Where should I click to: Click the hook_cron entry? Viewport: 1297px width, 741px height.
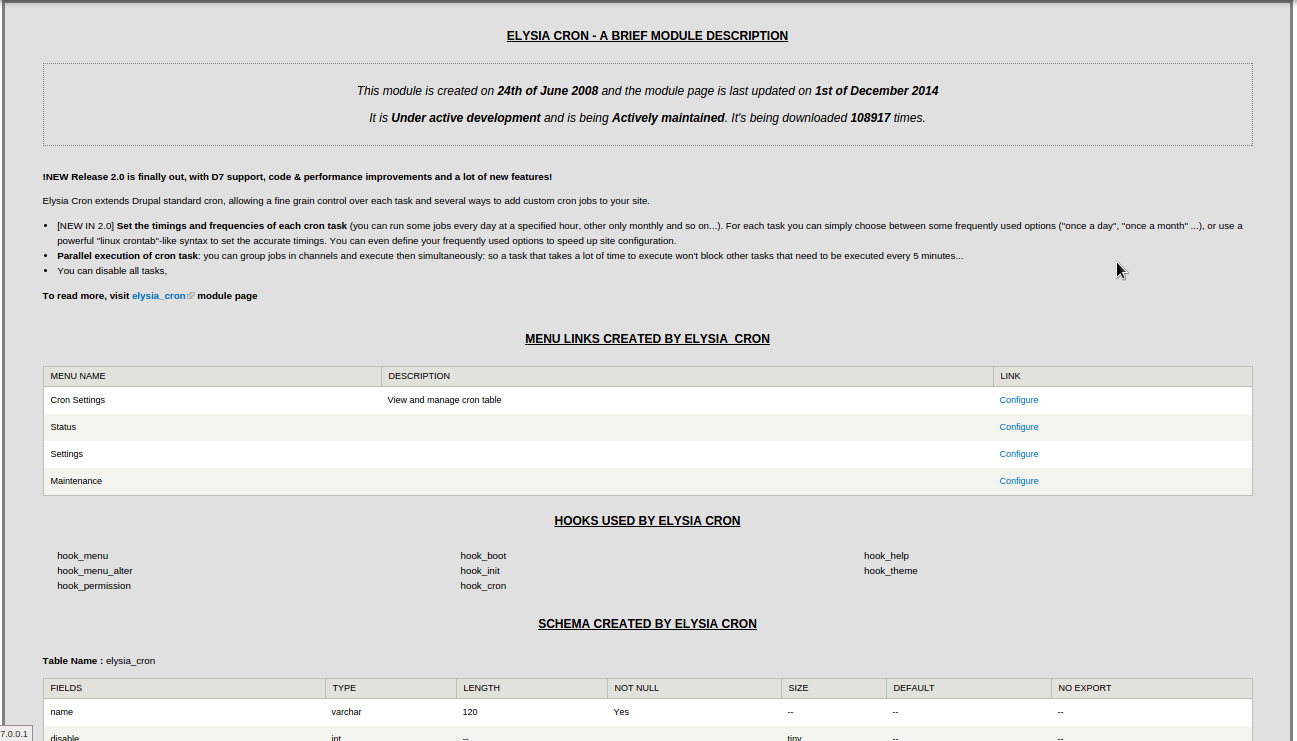483,586
